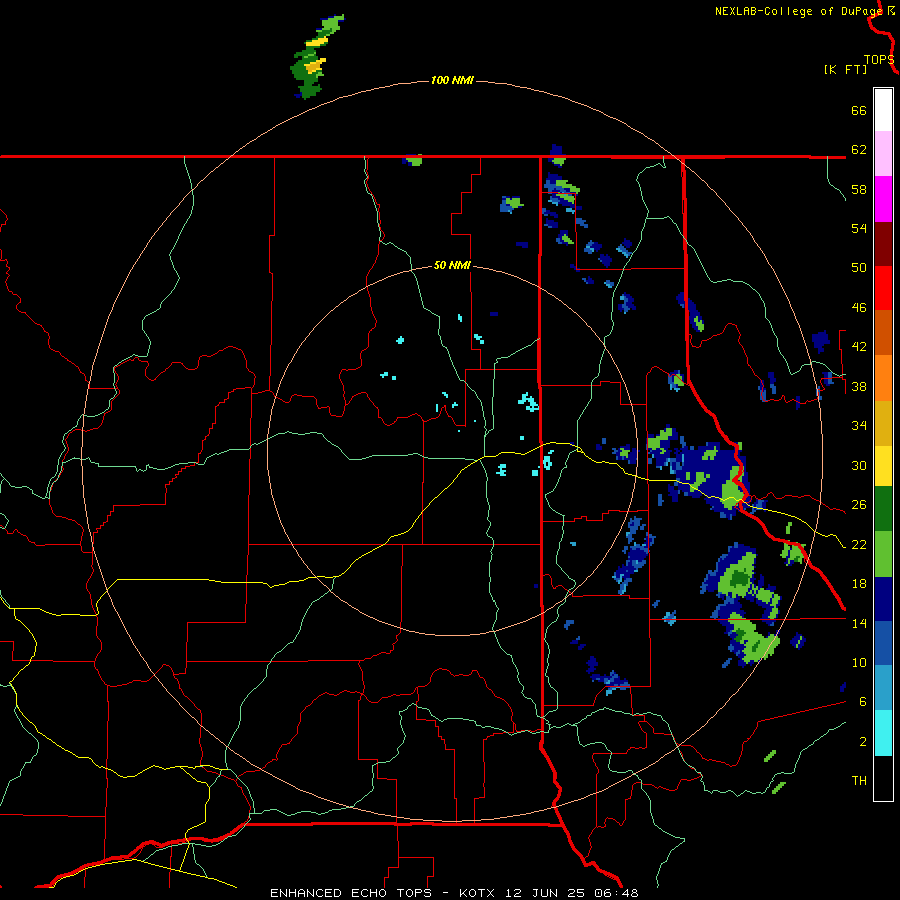The width and height of the screenshot is (900, 900).
Task: Select the 26 legend value
Action: (859, 505)
